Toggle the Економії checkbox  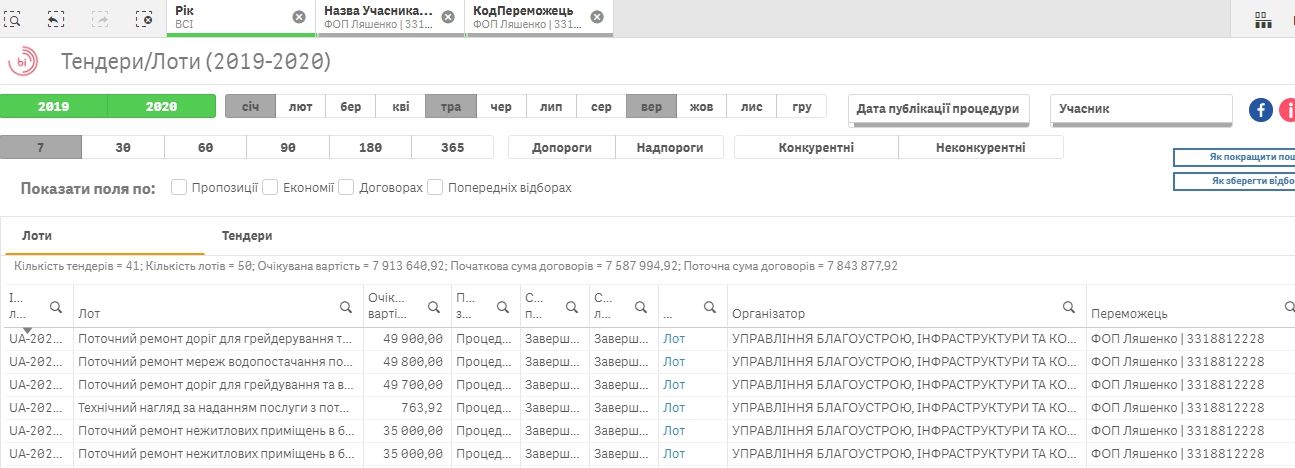270,187
